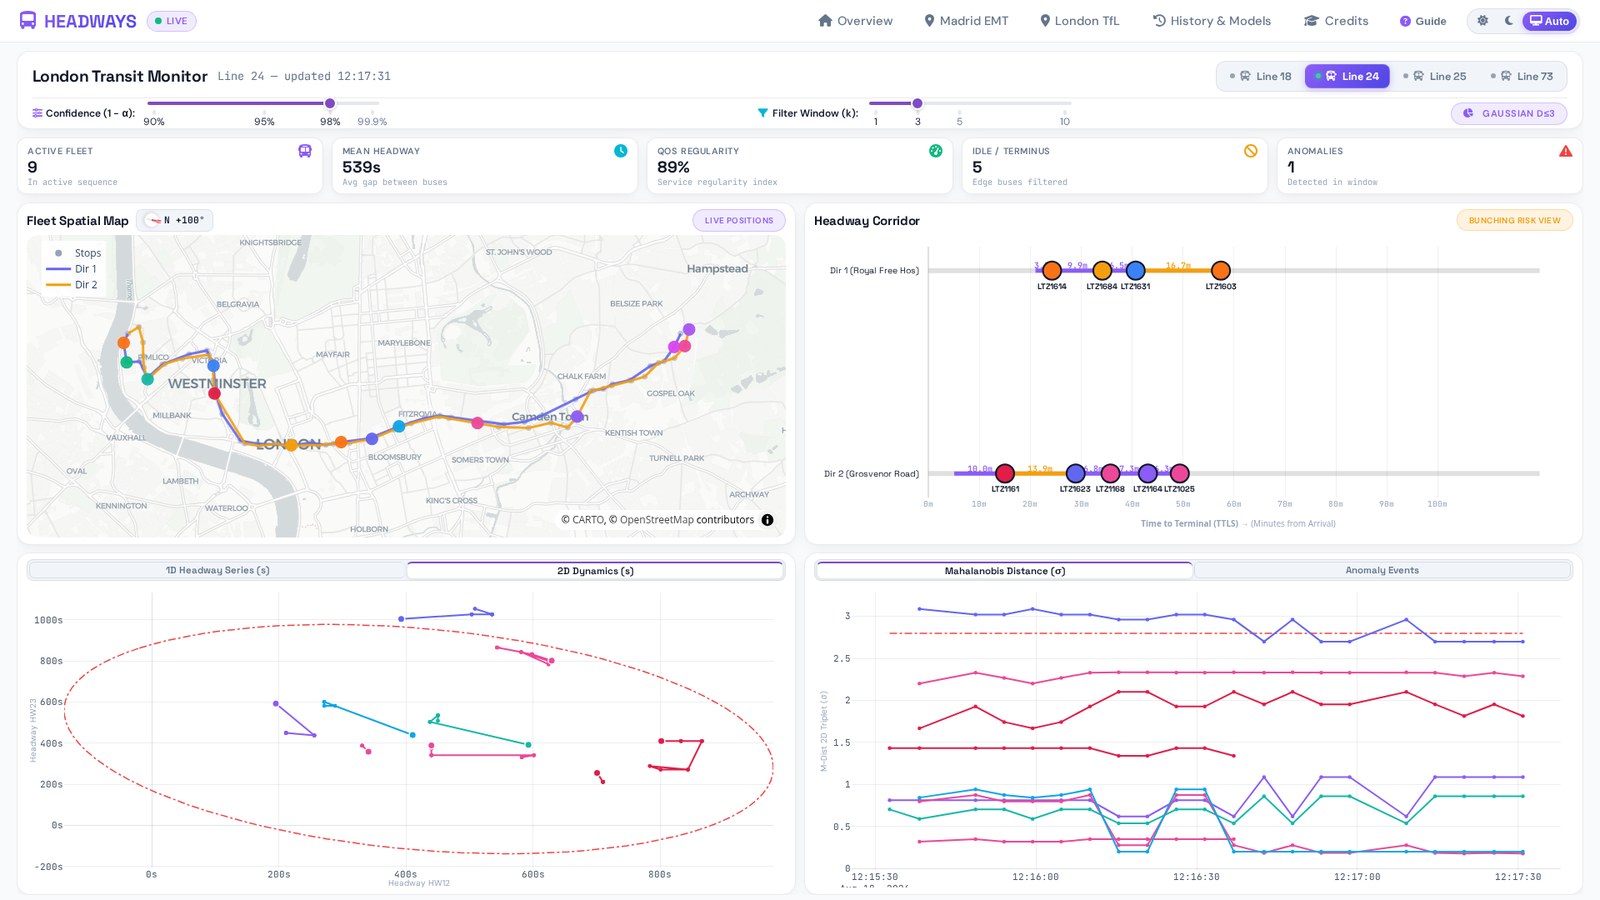Select Line 73

click(1524, 76)
